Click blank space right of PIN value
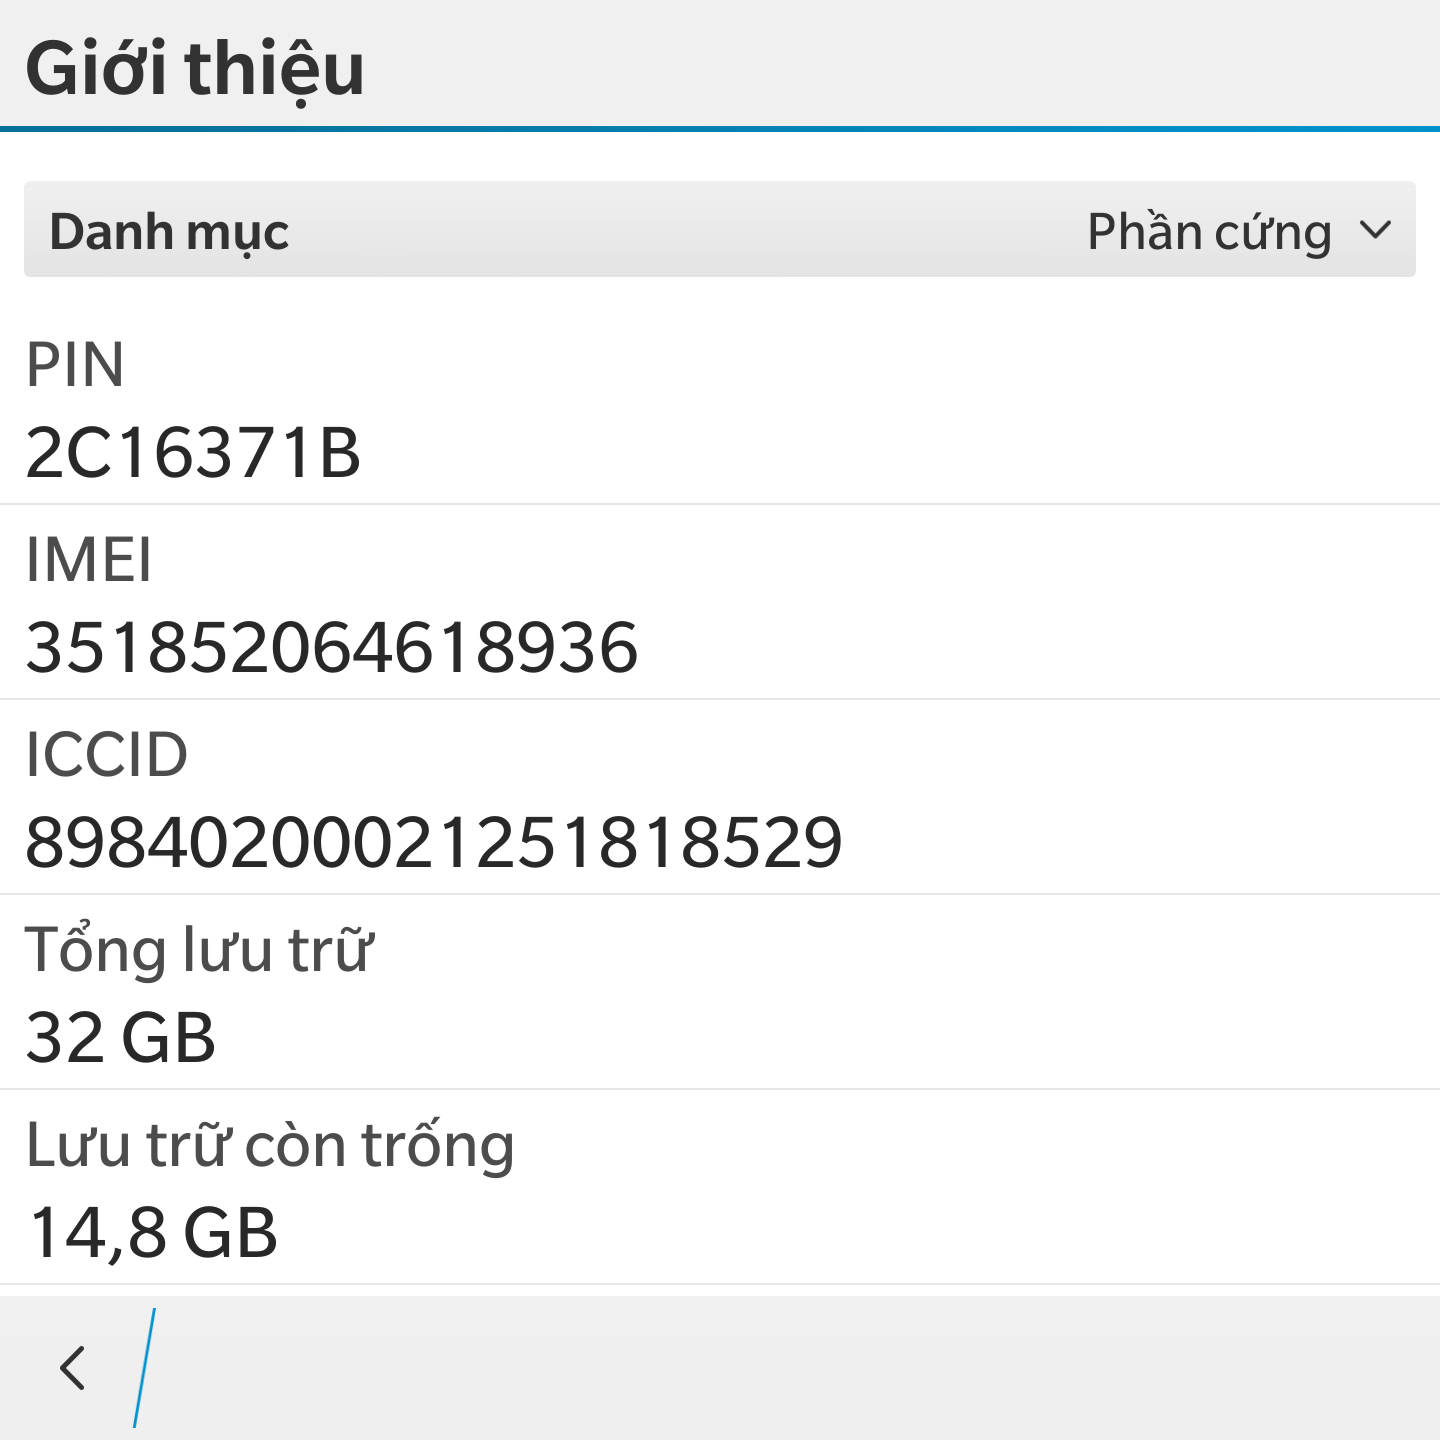This screenshot has height=1440, width=1440. click(x=900, y=452)
